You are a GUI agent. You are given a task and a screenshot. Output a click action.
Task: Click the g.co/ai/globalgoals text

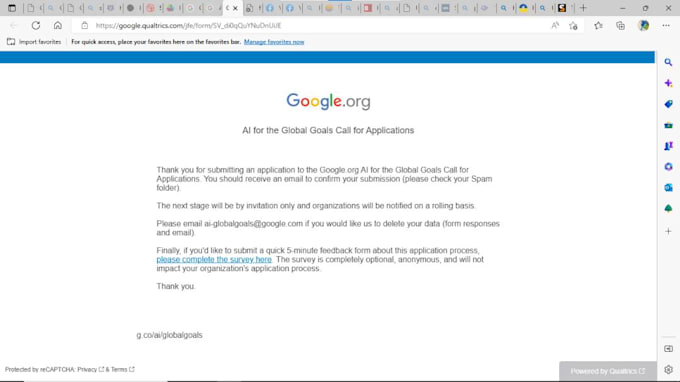point(170,335)
